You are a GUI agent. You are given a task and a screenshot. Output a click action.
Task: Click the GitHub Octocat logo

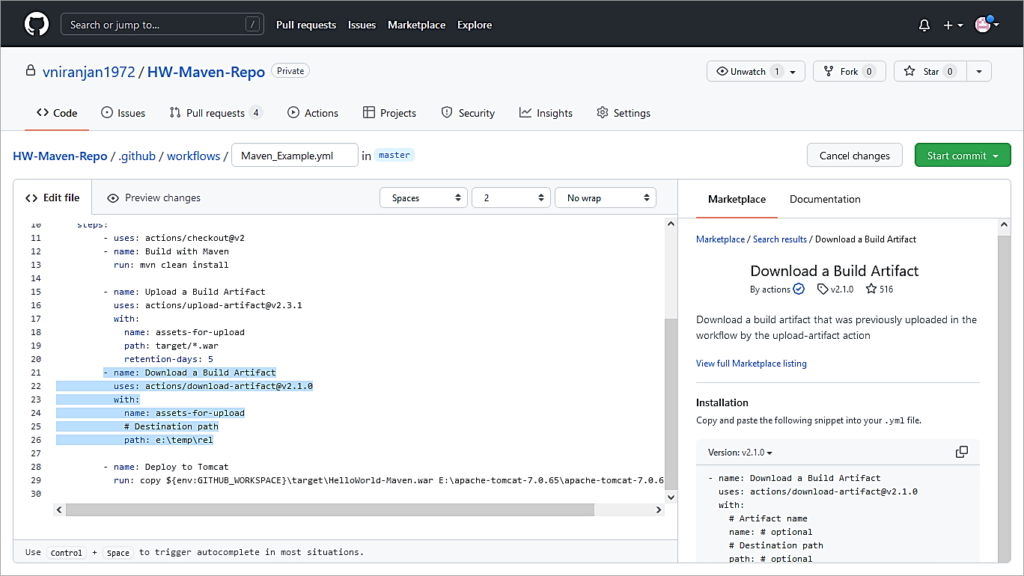[x=35, y=24]
